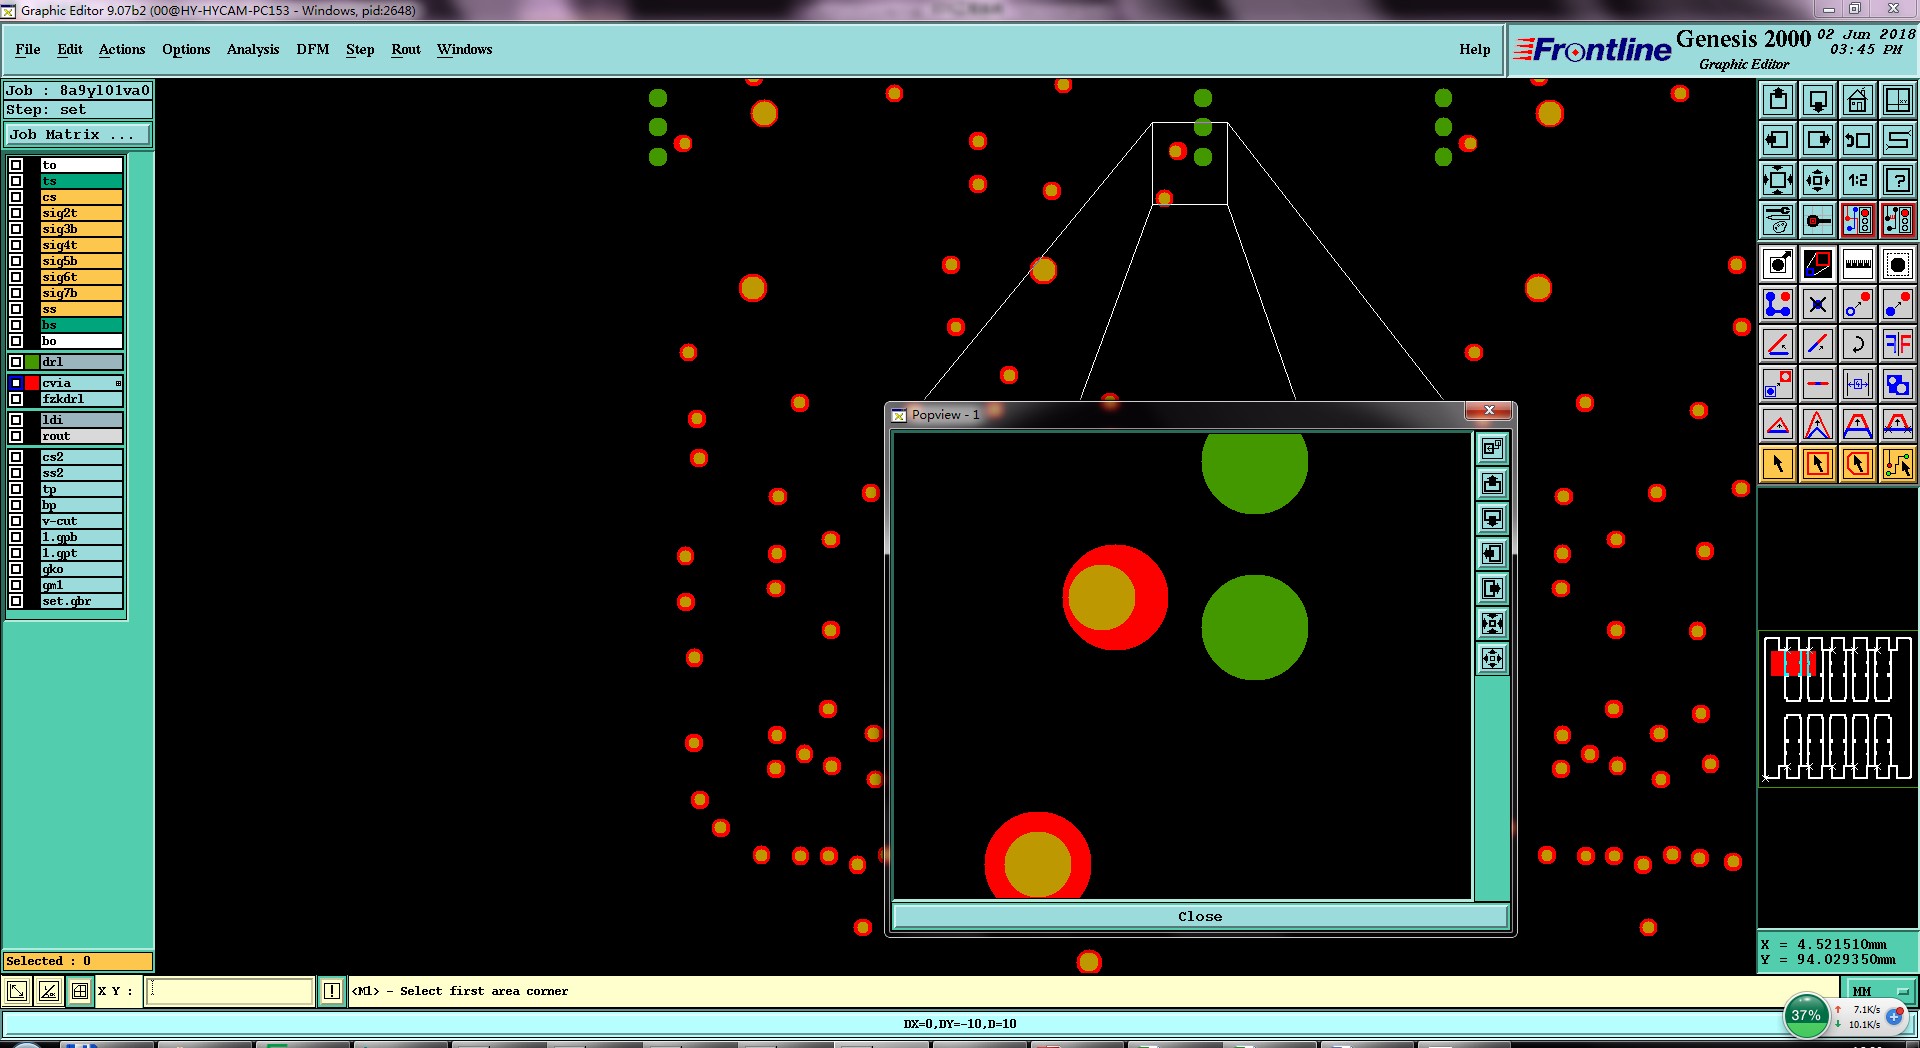Toggle the checkbox for layer rout
This screenshot has height=1048, width=1920.
tap(16, 436)
